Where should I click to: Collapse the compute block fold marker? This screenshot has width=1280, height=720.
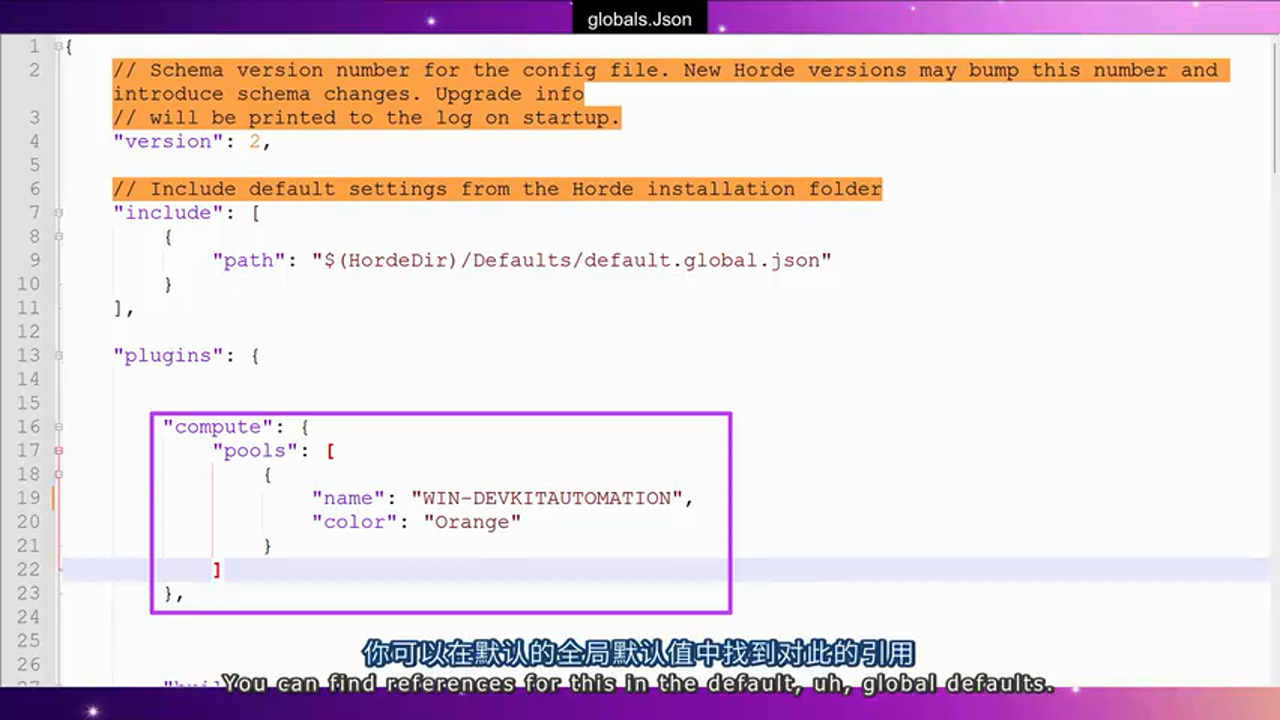[57, 427]
